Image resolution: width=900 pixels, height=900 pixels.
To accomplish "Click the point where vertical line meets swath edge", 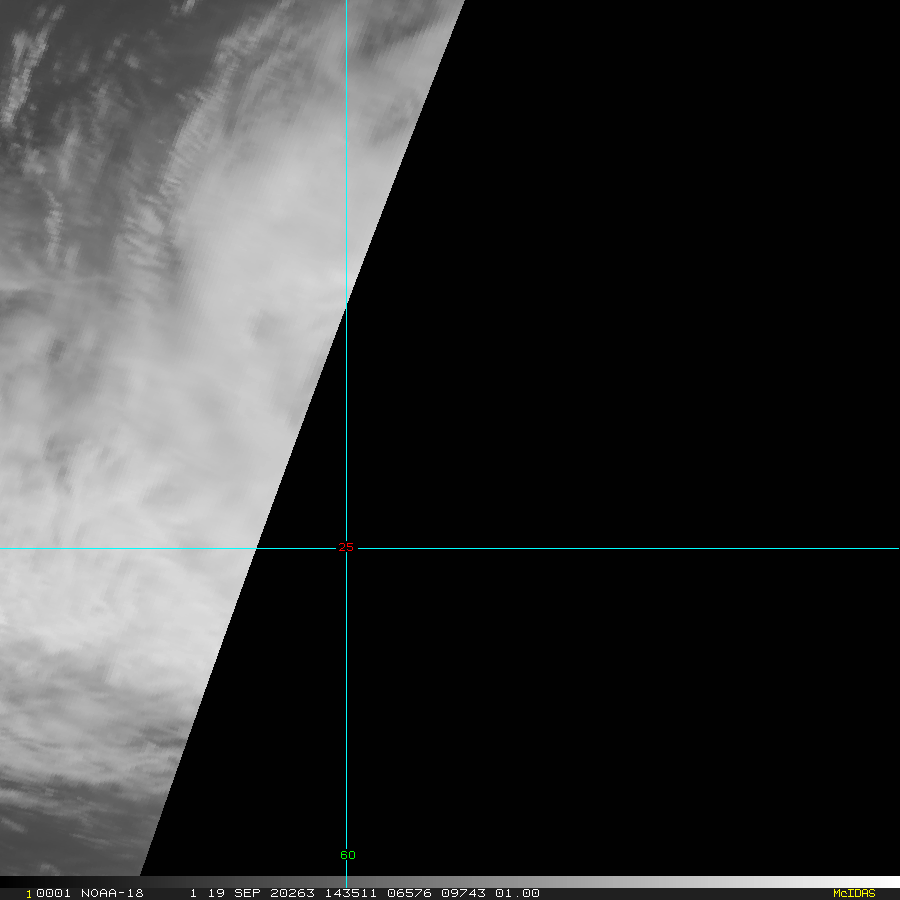I will (x=346, y=300).
